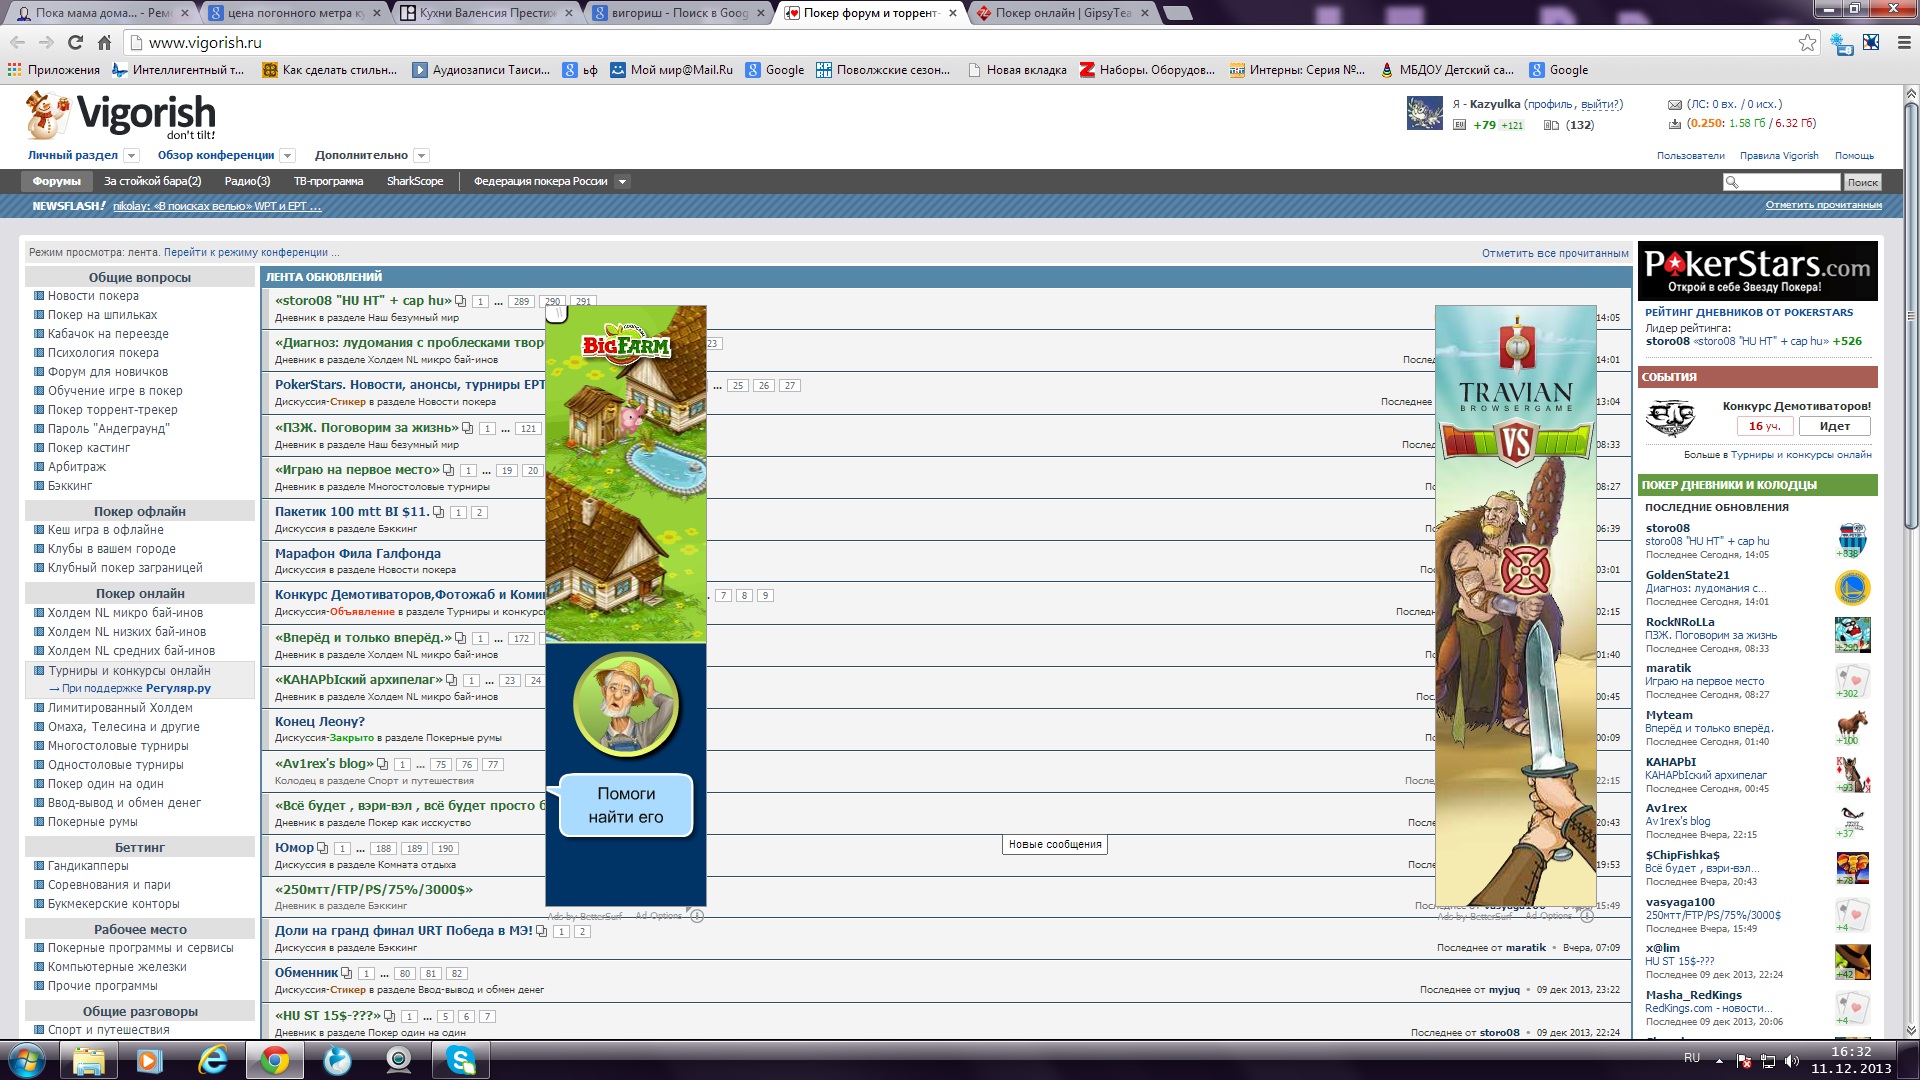Reload the page

tap(75, 43)
